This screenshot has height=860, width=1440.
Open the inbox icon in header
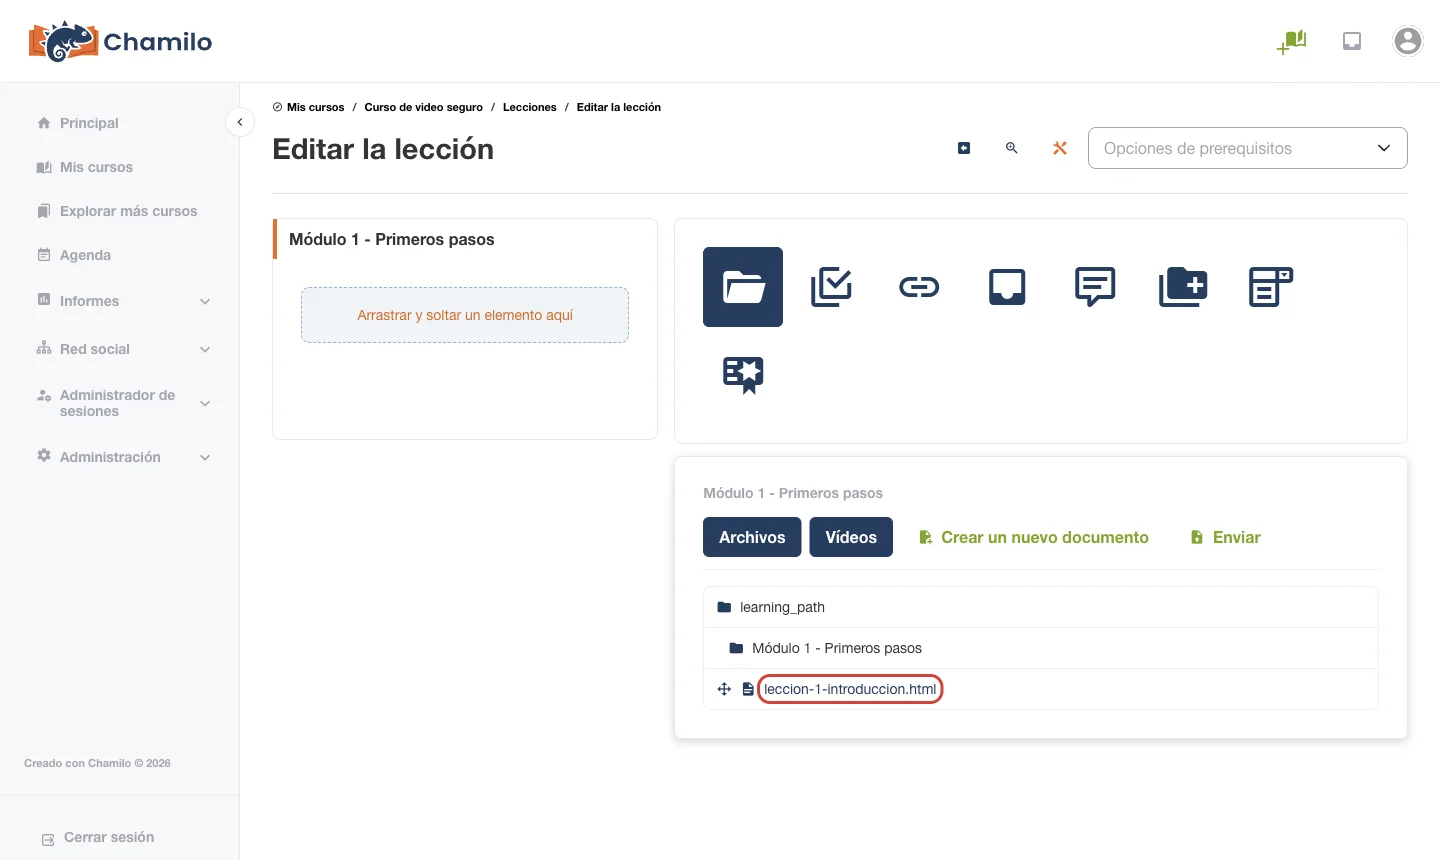tap(1352, 41)
